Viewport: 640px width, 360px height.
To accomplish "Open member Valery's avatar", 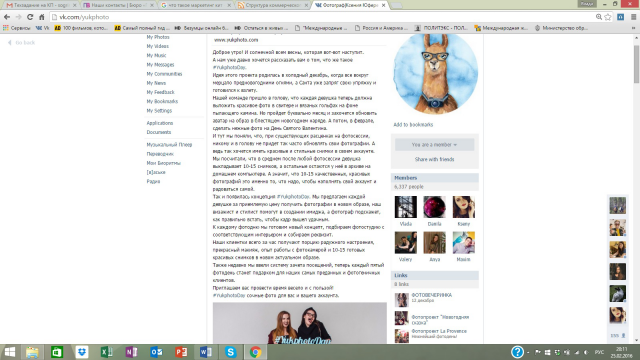I will [406, 242].
